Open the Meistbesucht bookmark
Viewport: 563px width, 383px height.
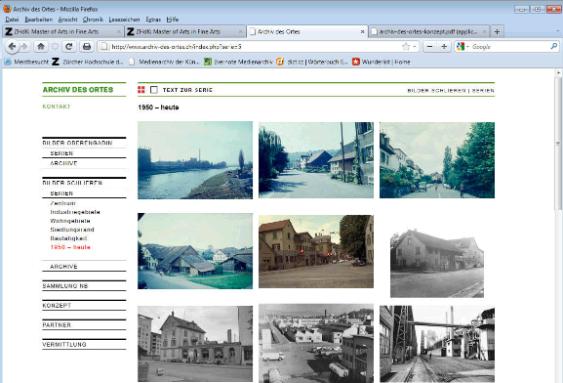tap(27, 62)
